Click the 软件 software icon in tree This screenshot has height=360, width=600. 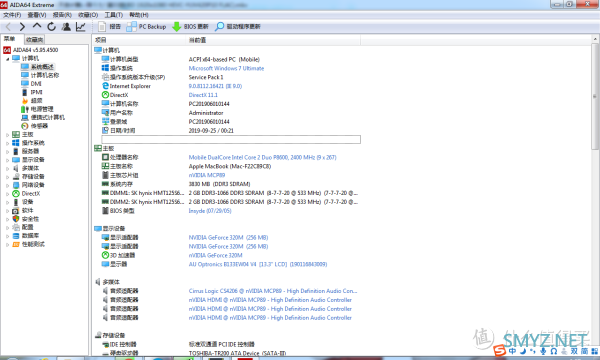(x=16, y=210)
